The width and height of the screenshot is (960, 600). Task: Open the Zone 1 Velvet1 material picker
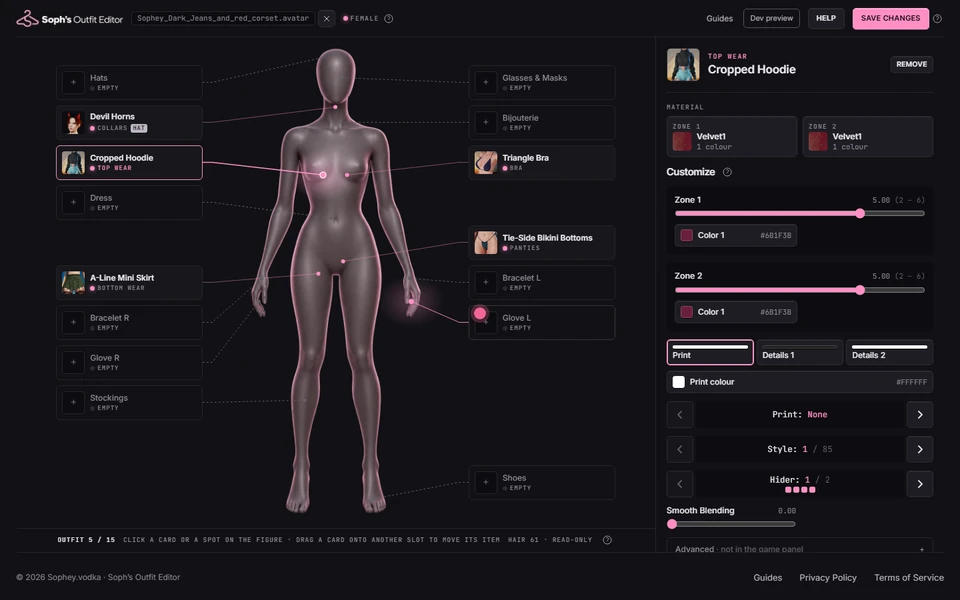pos(732,137)
